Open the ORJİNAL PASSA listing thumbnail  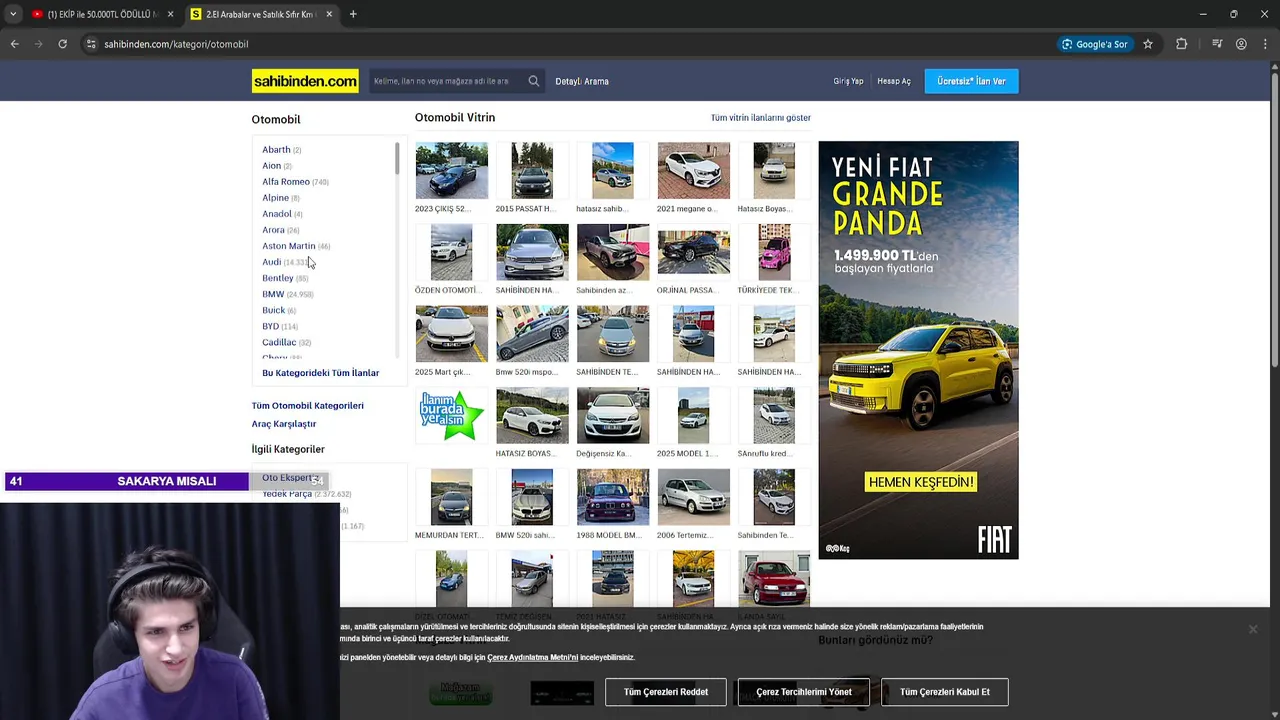coord(693,252)
